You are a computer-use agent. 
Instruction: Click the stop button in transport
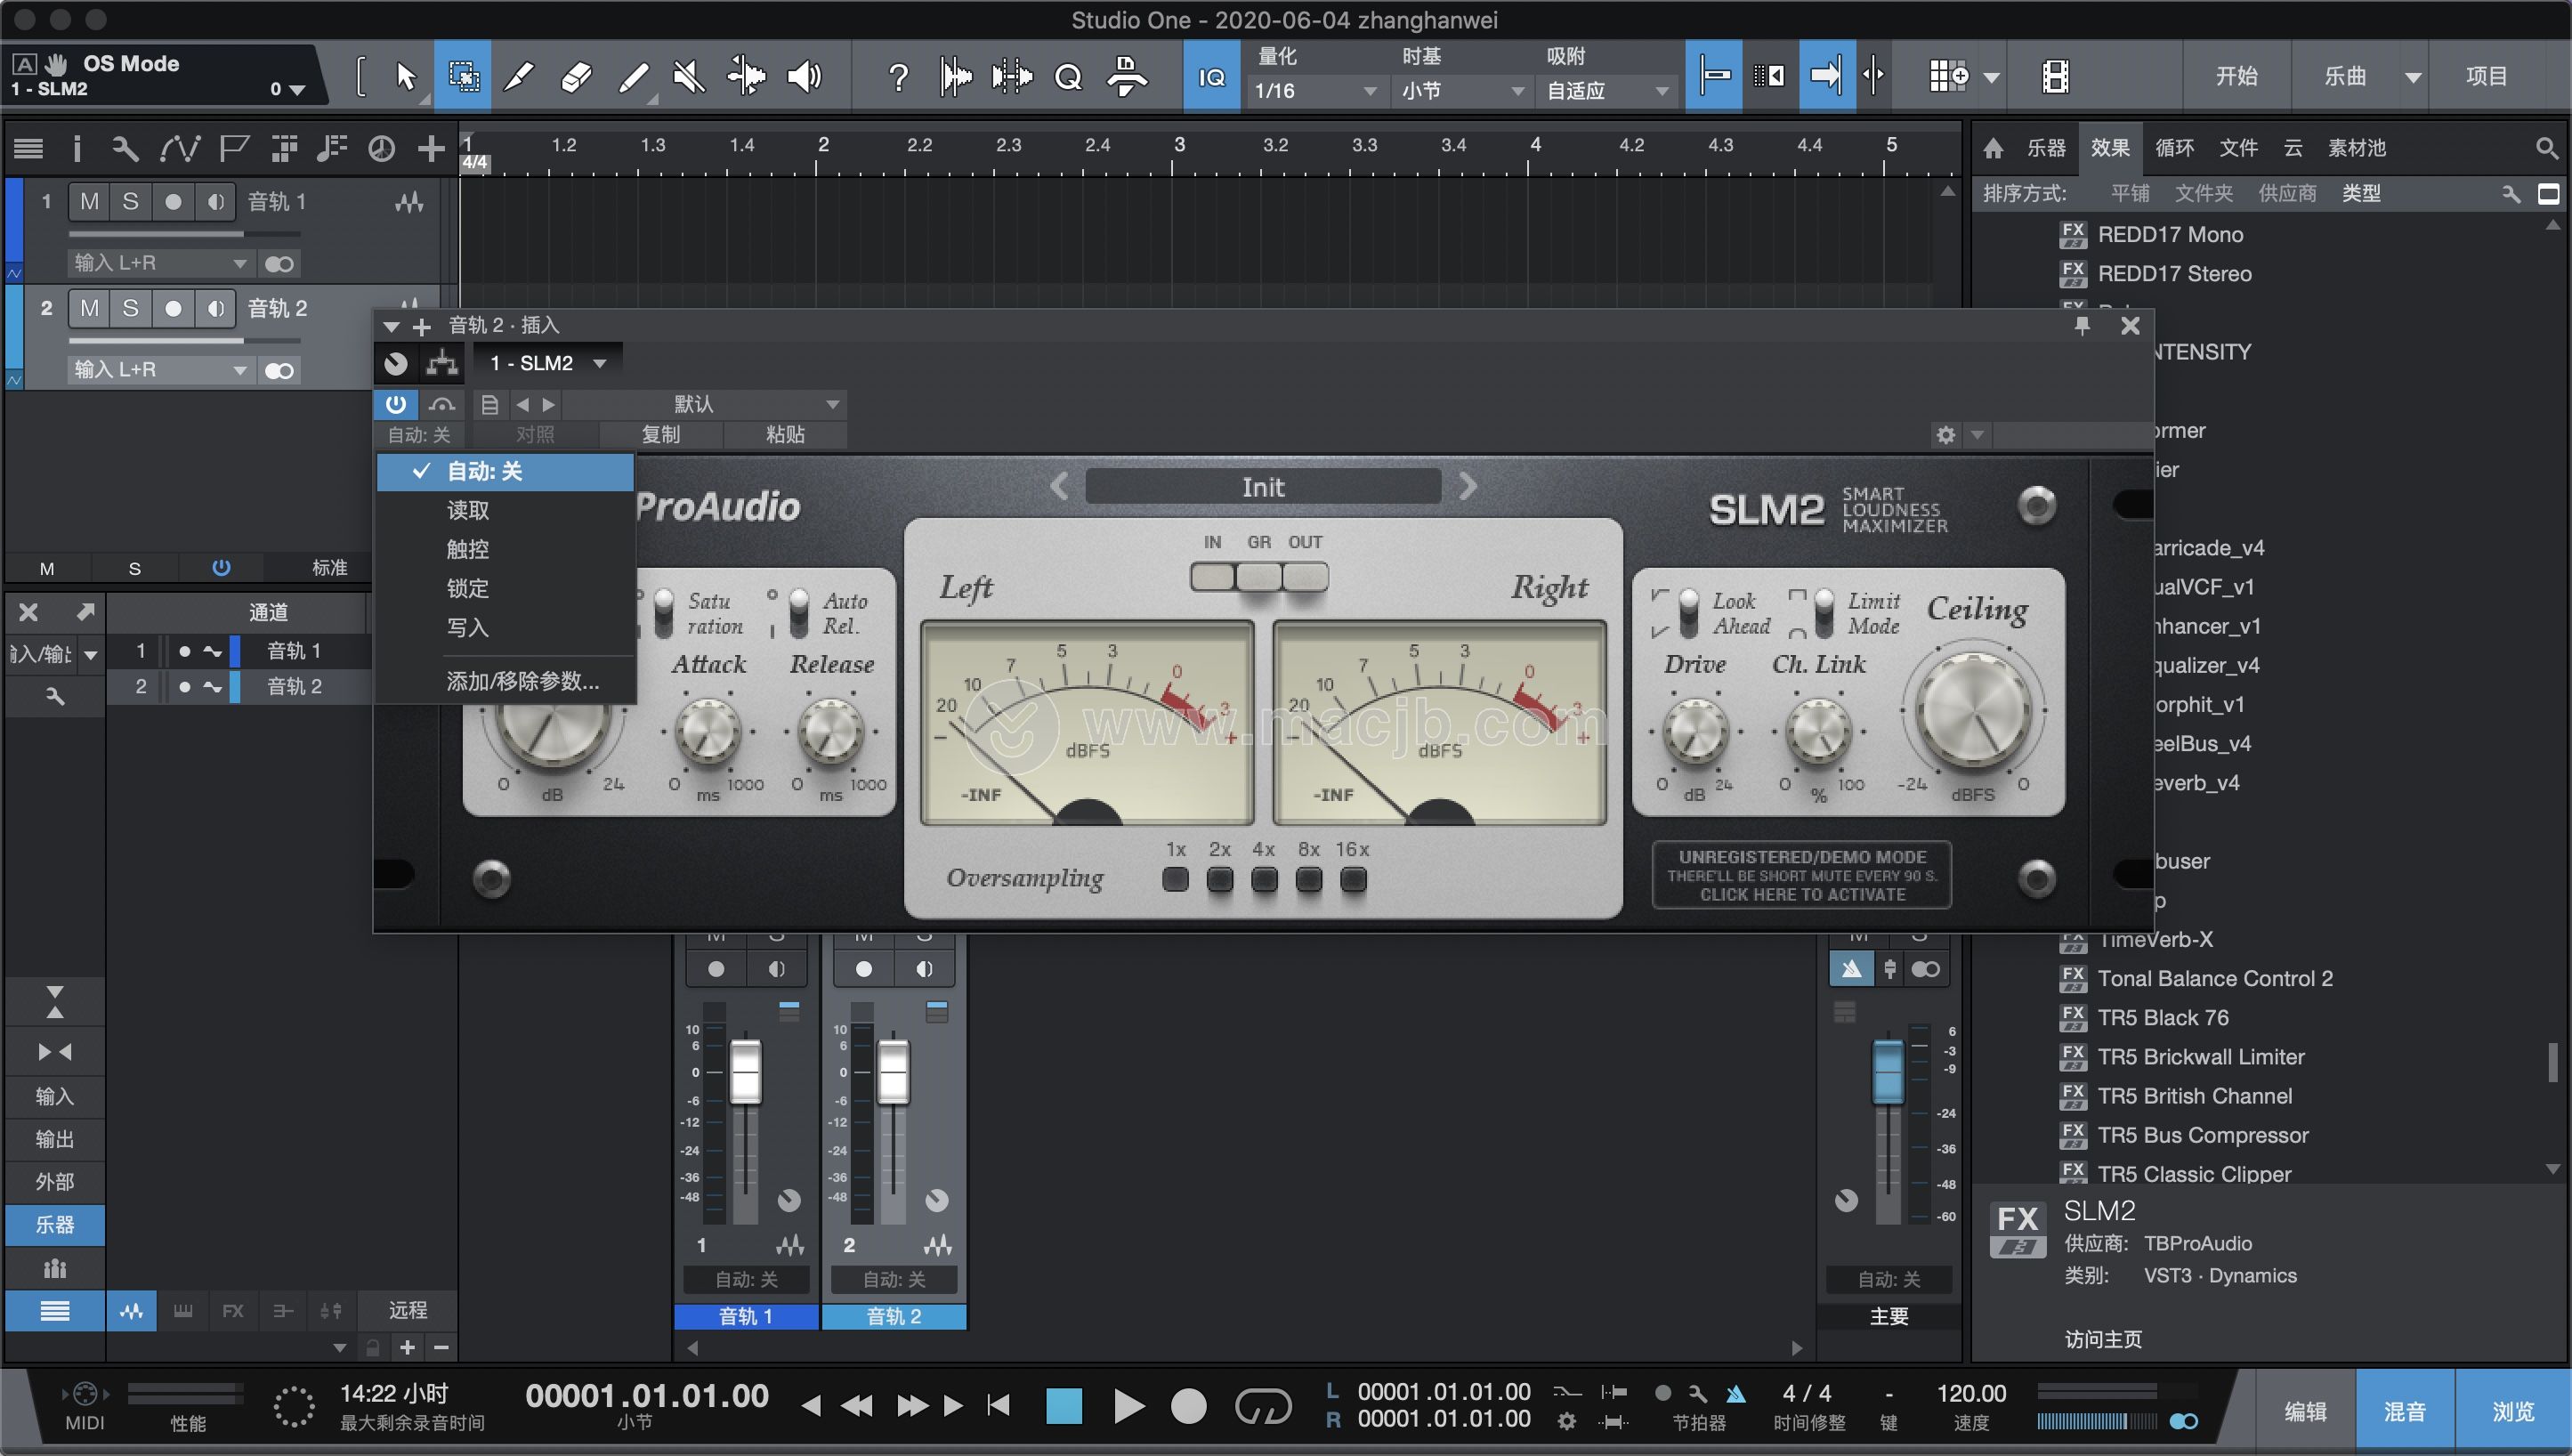[x=1064, y=1405]
